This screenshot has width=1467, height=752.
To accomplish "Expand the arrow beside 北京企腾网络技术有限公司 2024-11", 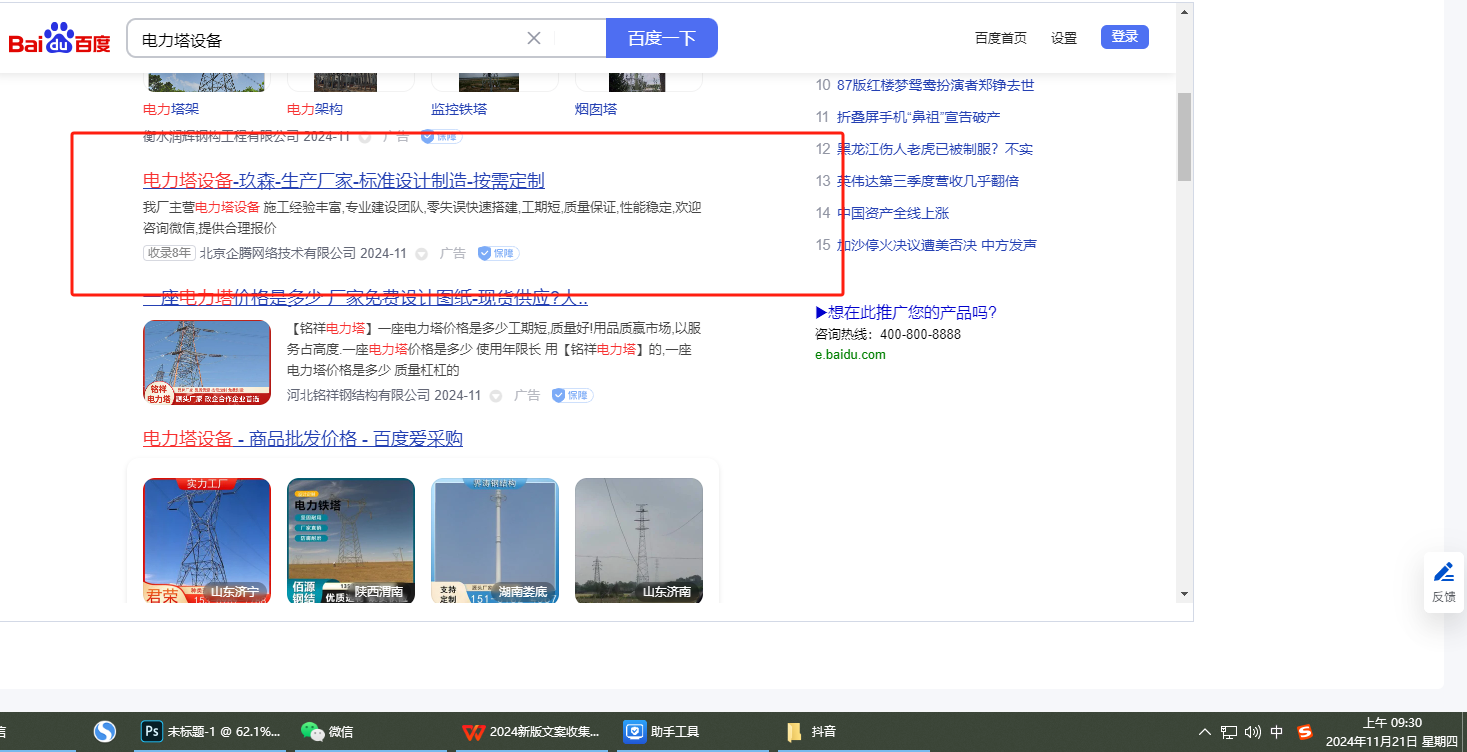I will coord(422,254).
